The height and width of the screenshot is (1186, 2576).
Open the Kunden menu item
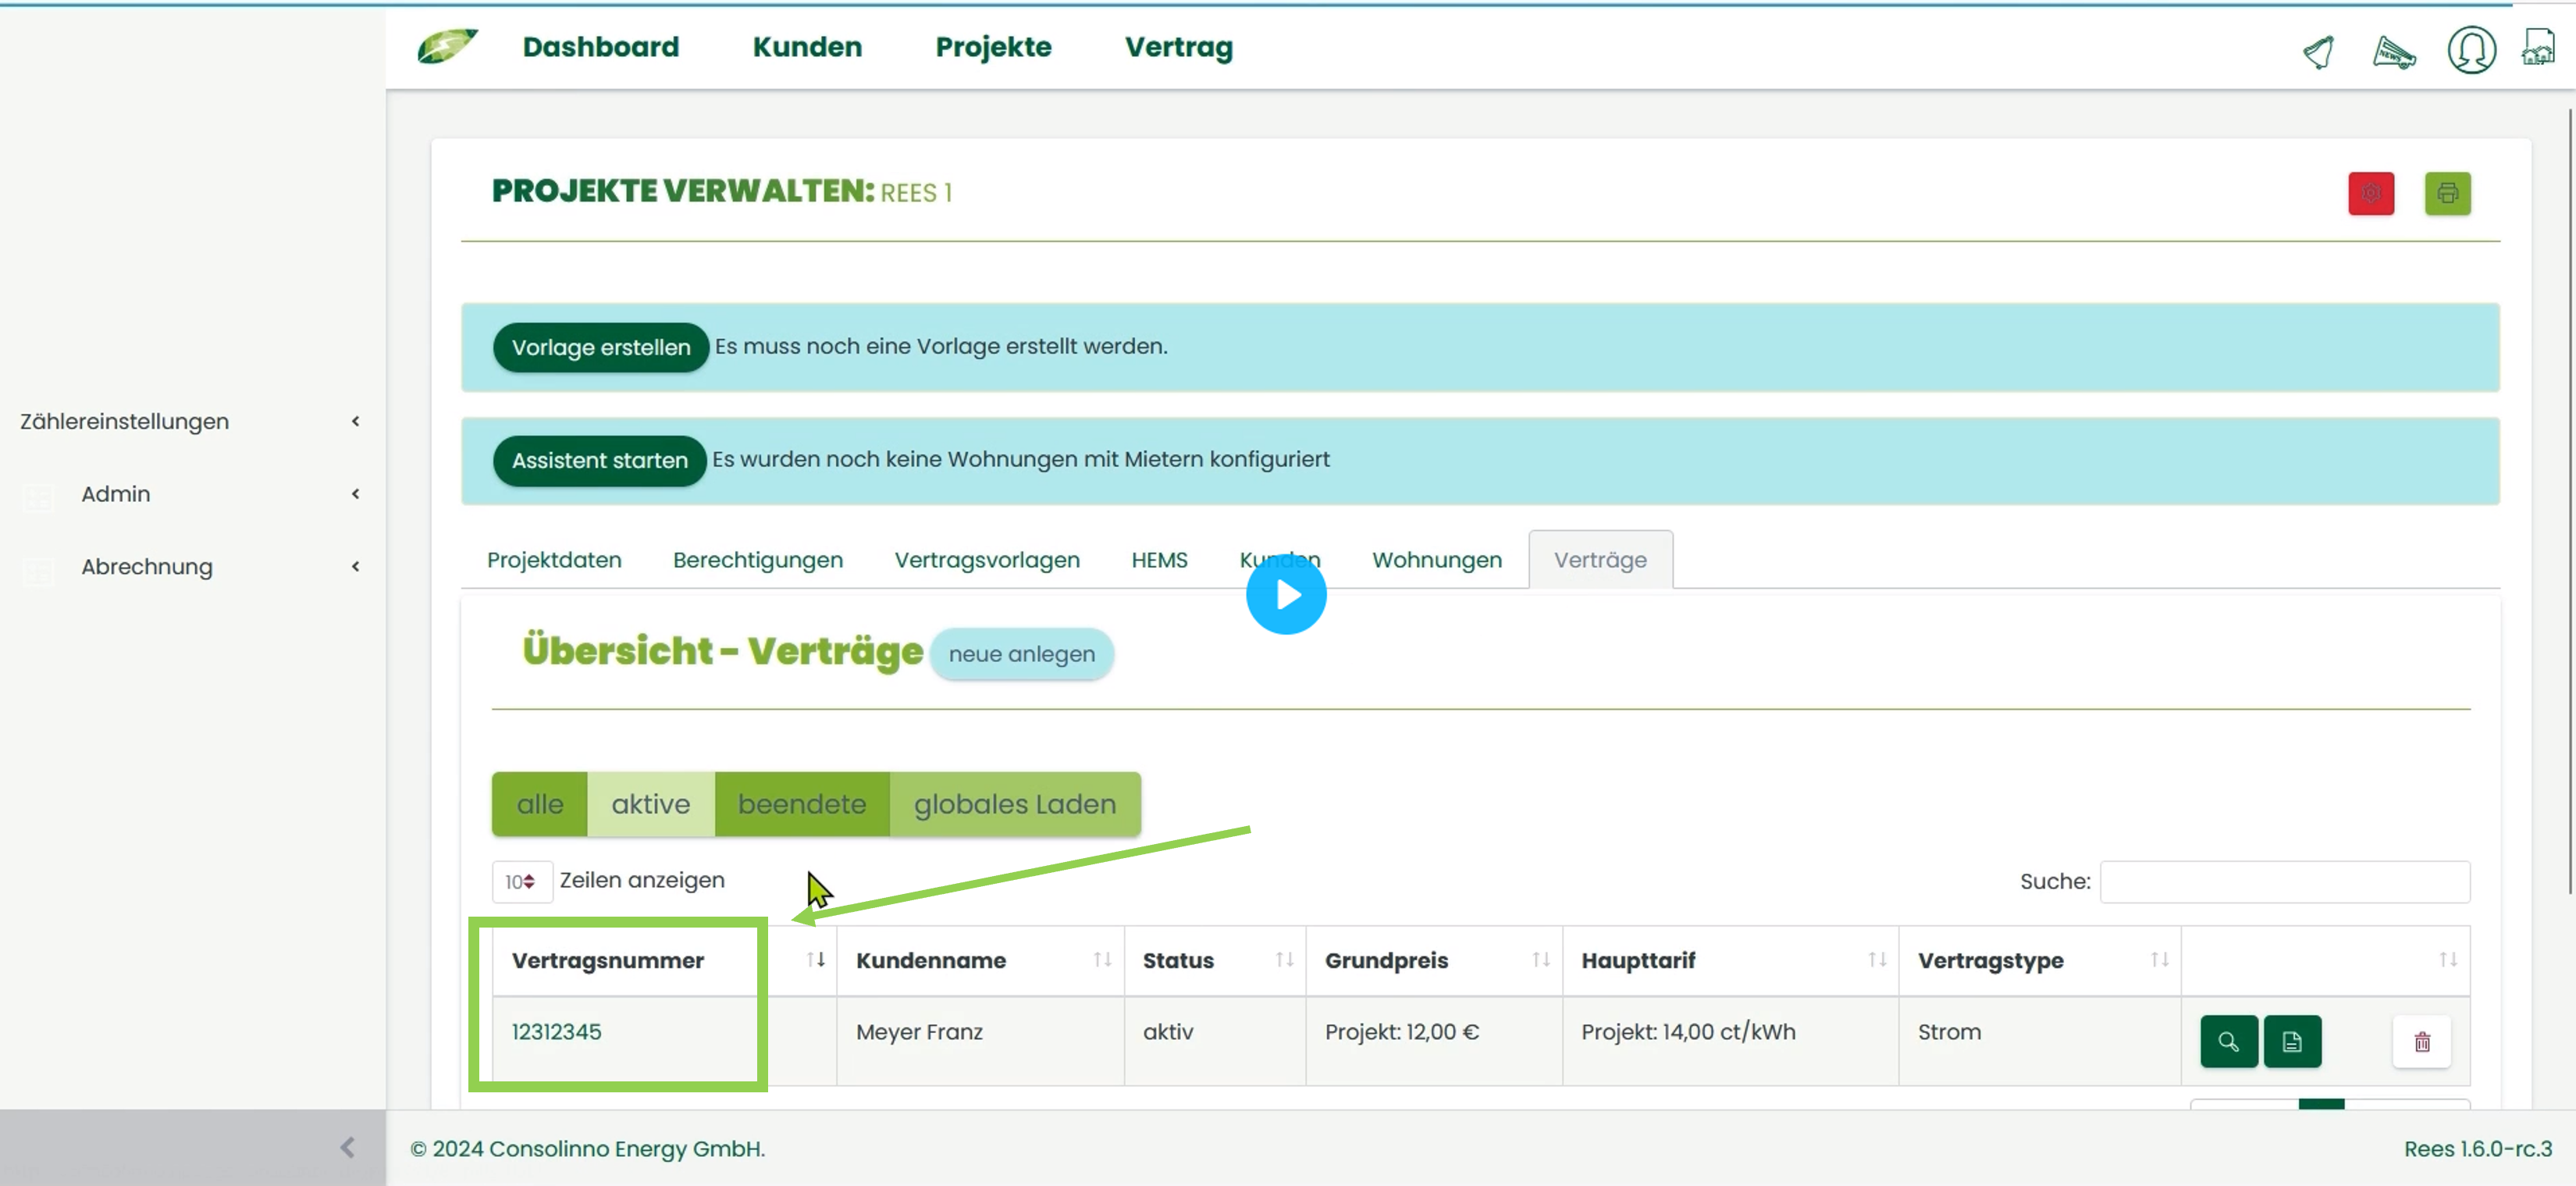pyautogui.click(x=806, y=47)
